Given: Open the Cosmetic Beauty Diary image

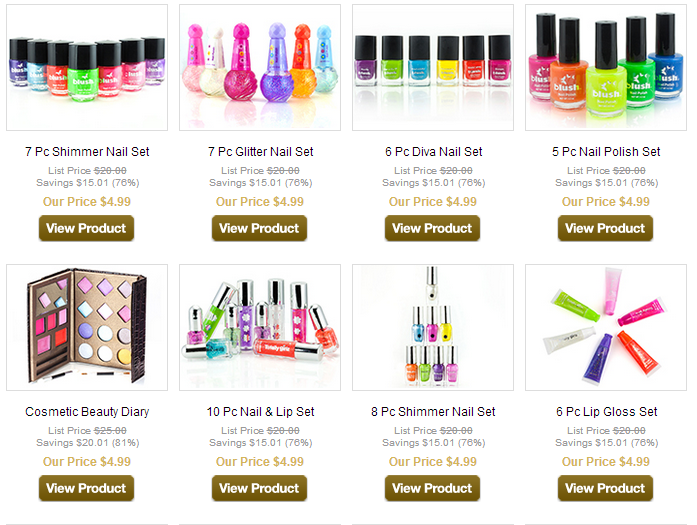Looking at the screenshot, I should tap(87, 328).
